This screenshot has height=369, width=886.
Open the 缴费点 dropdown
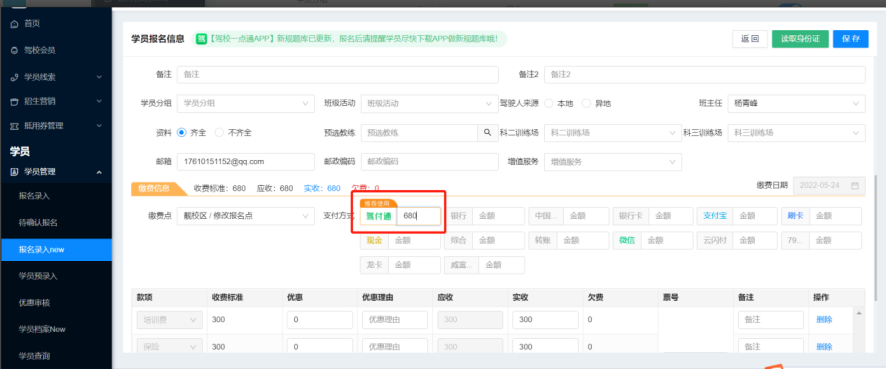(246, 216)
